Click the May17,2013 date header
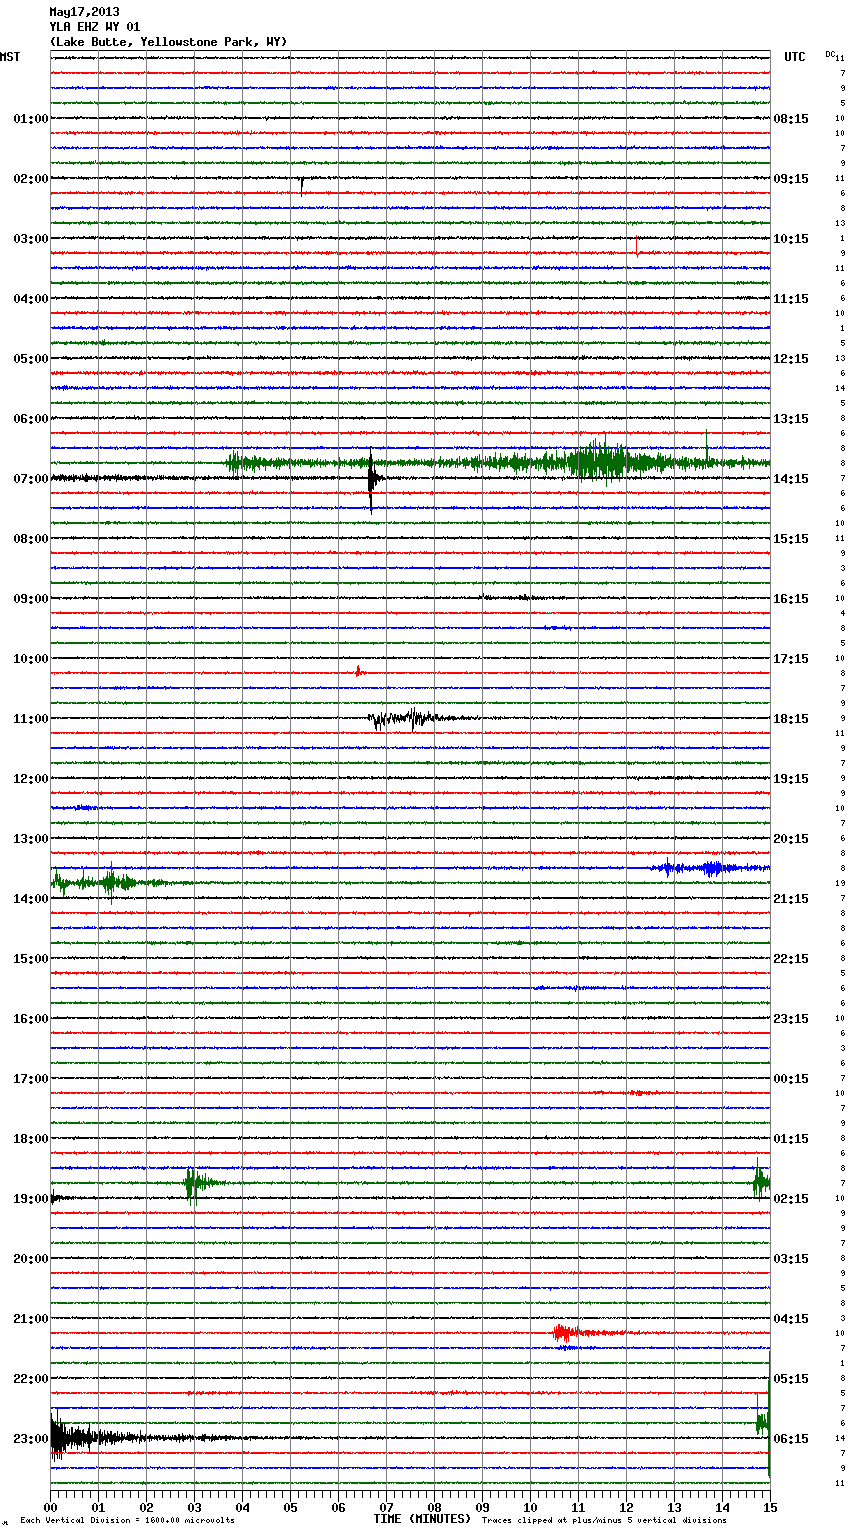 click(84, 12)
